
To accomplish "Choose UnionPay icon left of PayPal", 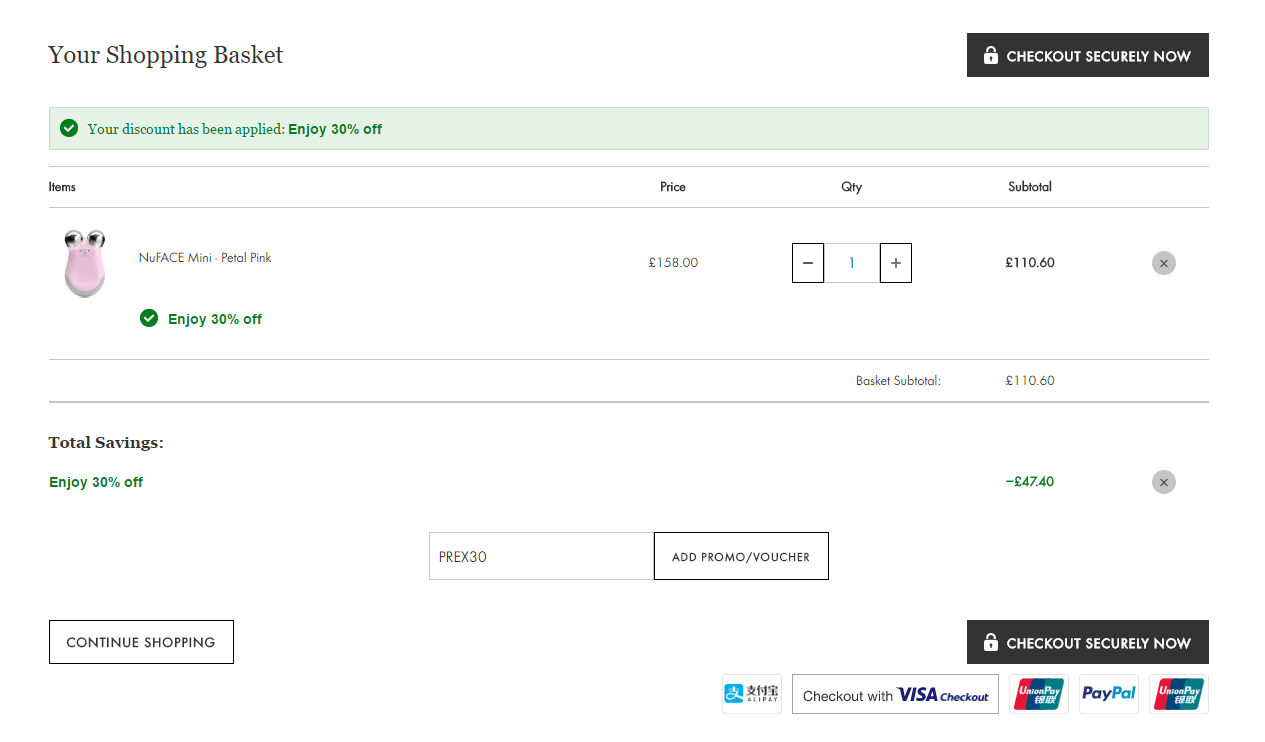I will [x=1039, y=694].
